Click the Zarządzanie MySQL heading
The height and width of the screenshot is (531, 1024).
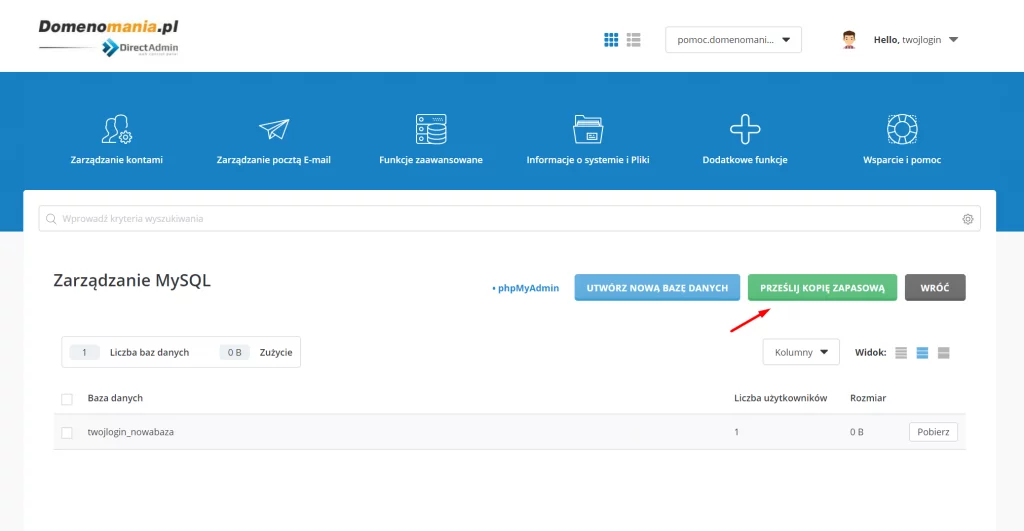(x=132, y=281)
